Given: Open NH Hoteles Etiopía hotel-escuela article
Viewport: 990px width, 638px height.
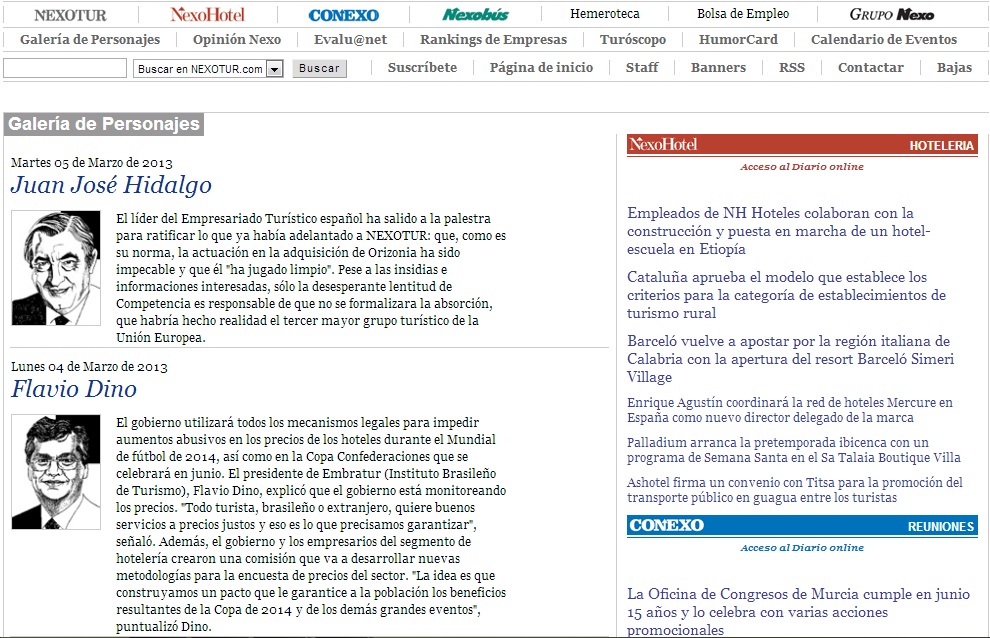Looking at the screenshot, I should click(x=778, y=231).
